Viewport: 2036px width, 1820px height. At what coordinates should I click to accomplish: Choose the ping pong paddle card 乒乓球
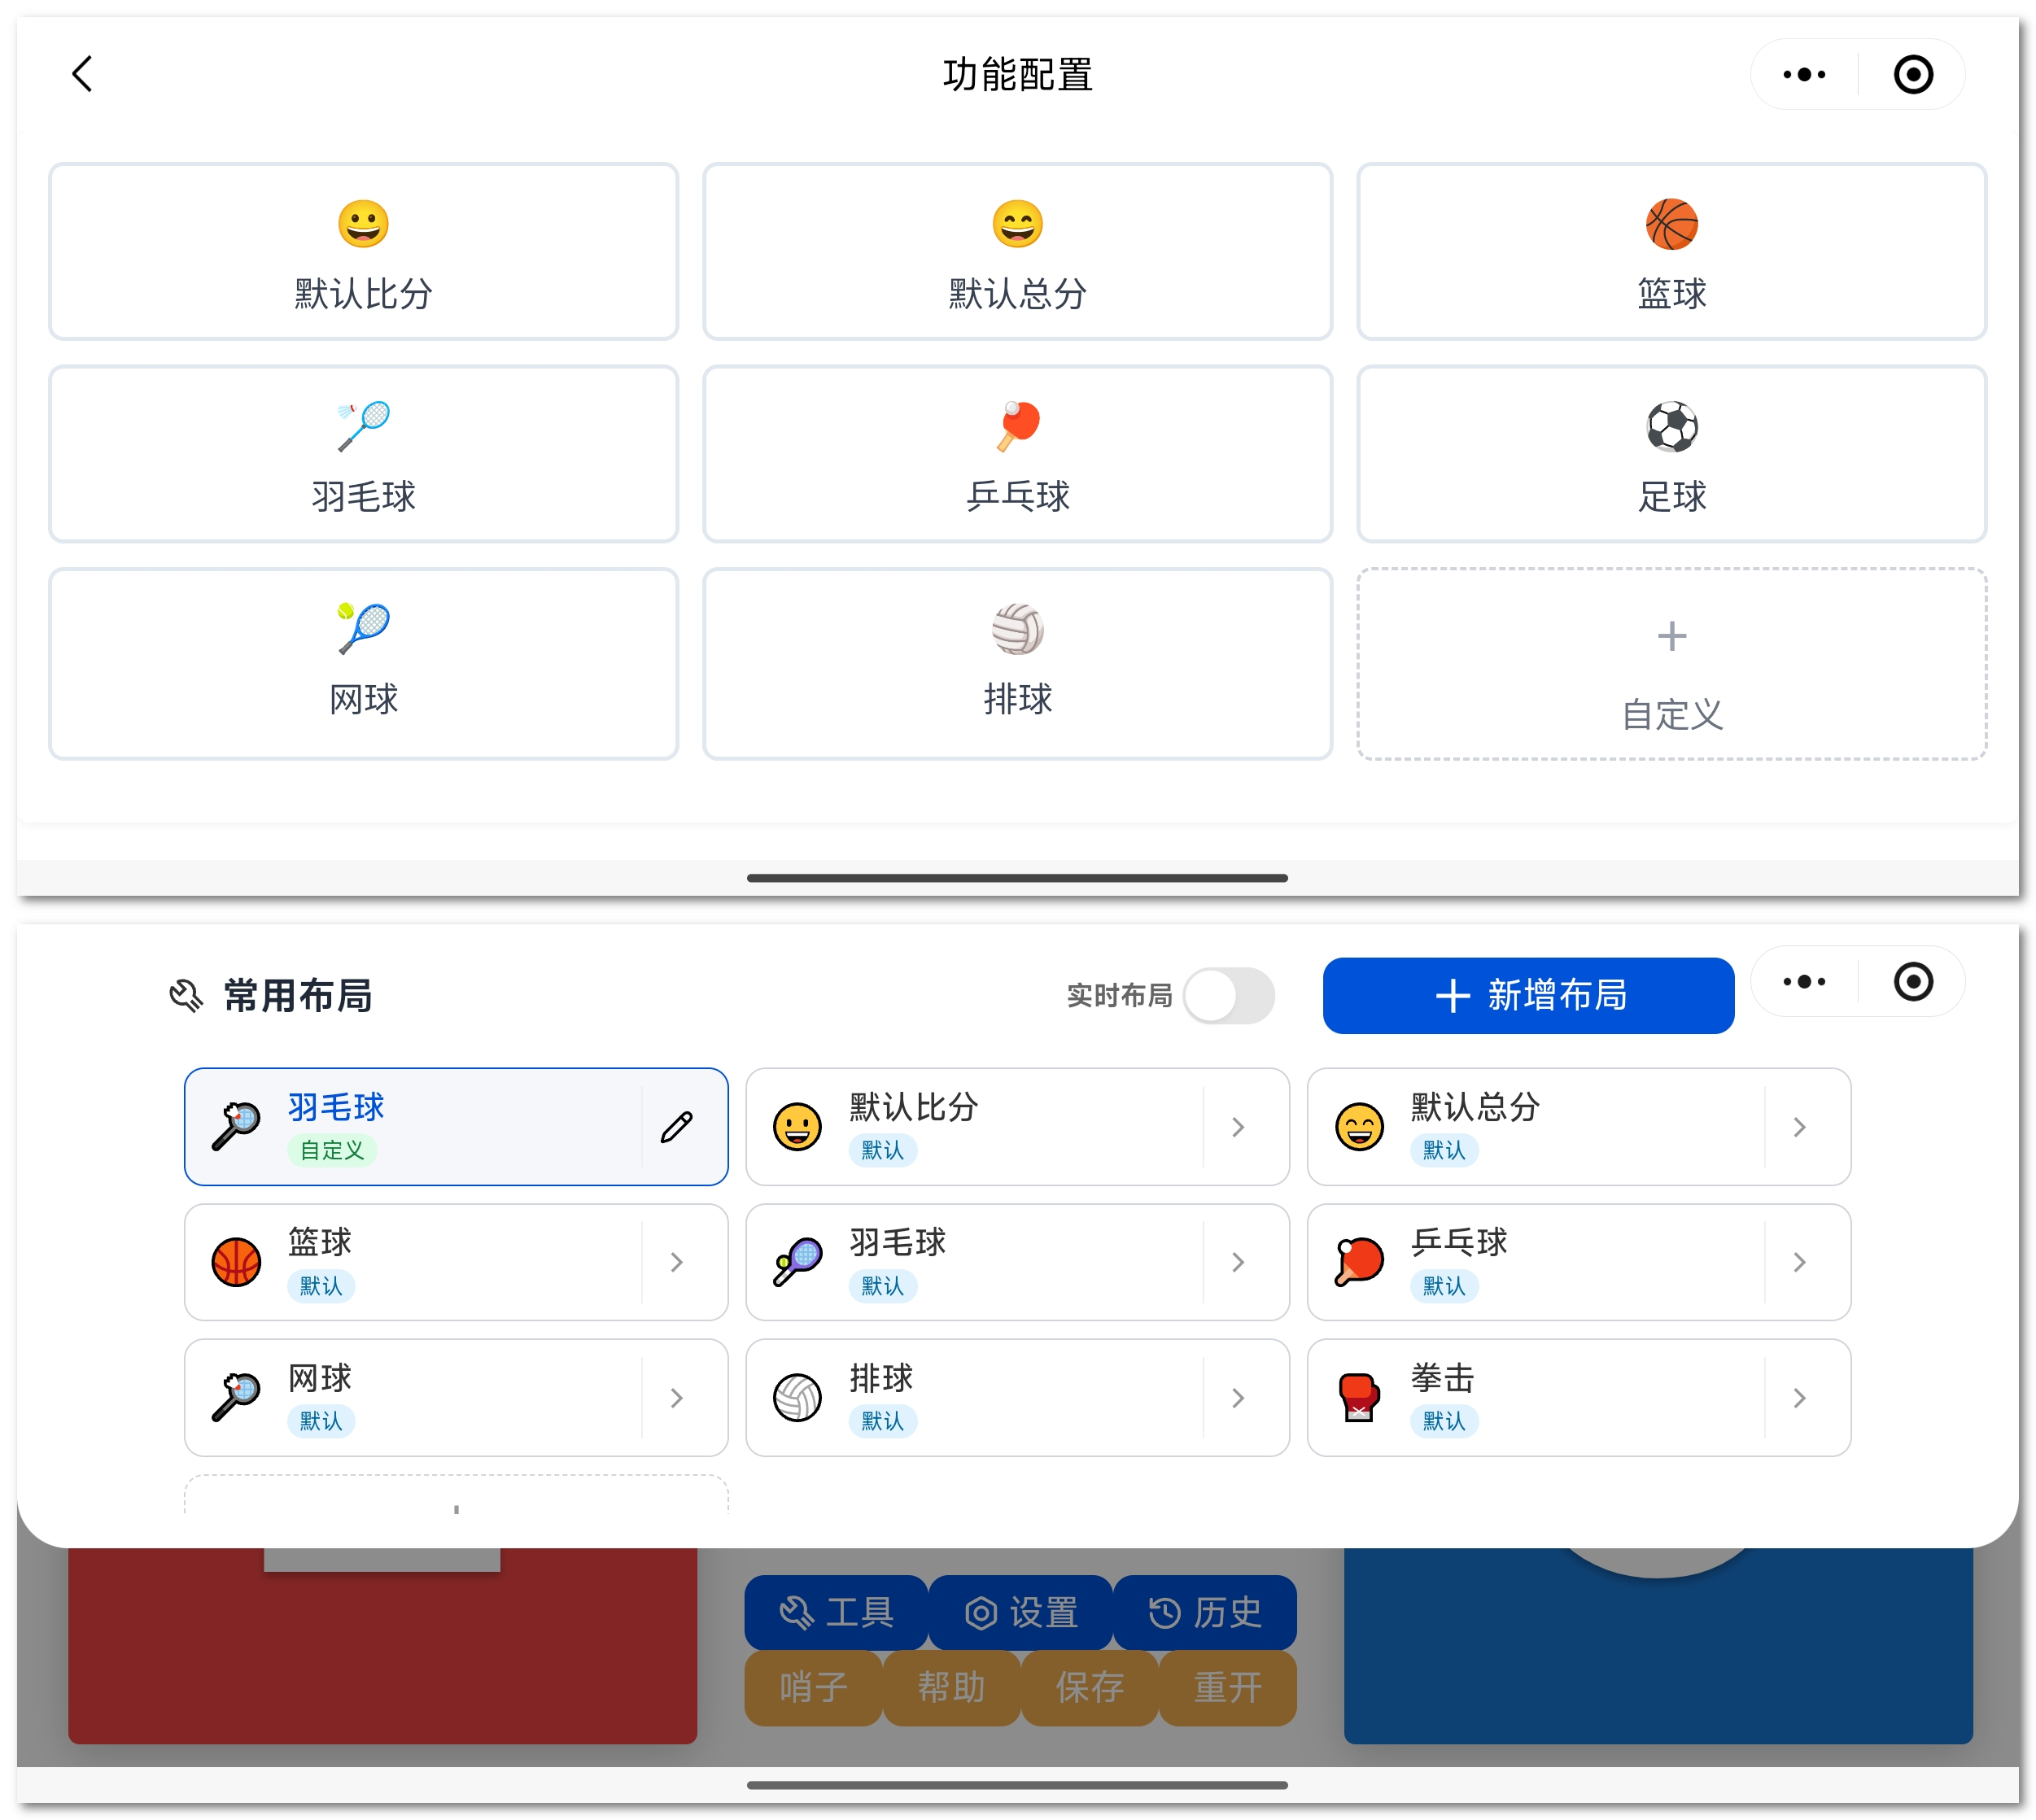[x=1017, y=454]
